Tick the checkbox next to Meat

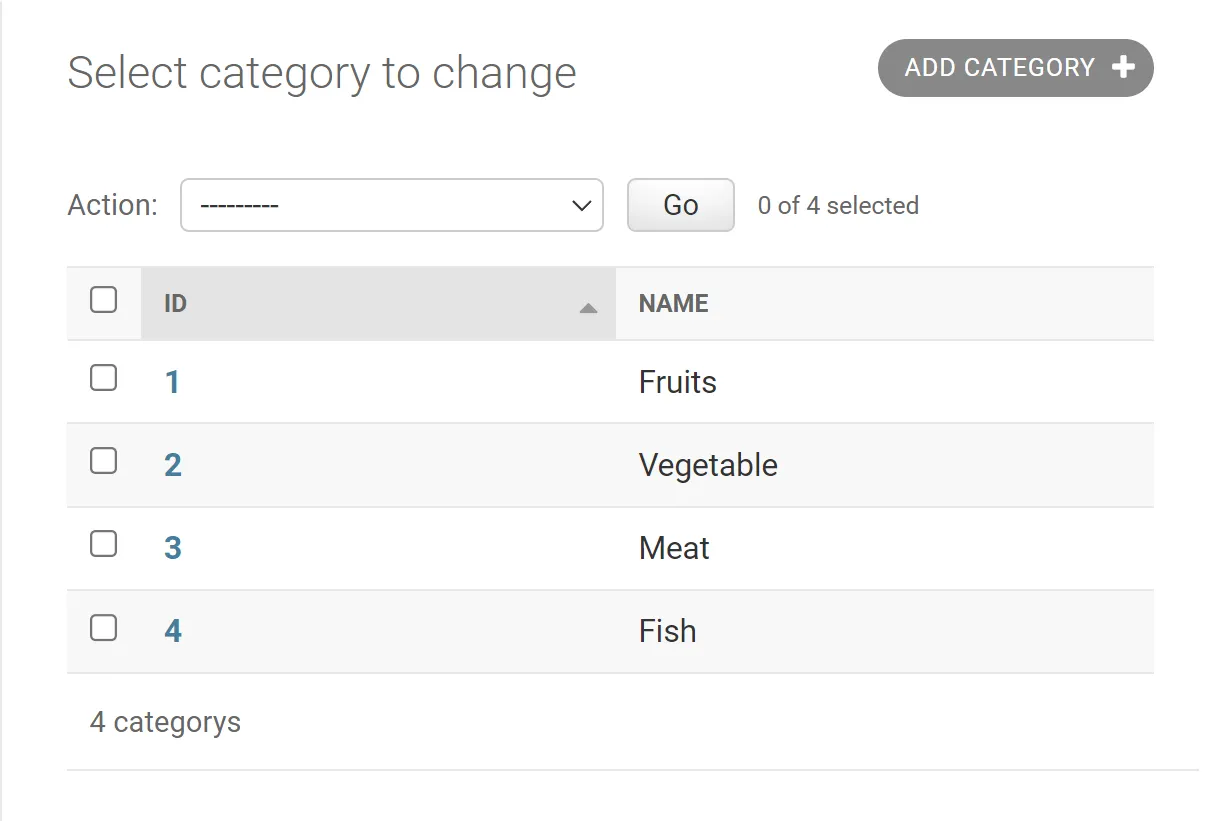click(104, 544)
